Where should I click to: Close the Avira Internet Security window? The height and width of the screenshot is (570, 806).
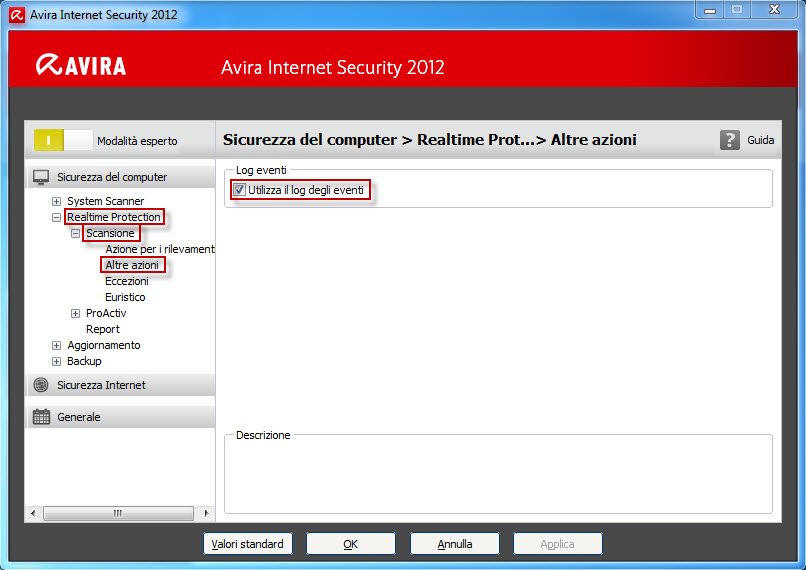pyautogui.click(x=774, y=10)
